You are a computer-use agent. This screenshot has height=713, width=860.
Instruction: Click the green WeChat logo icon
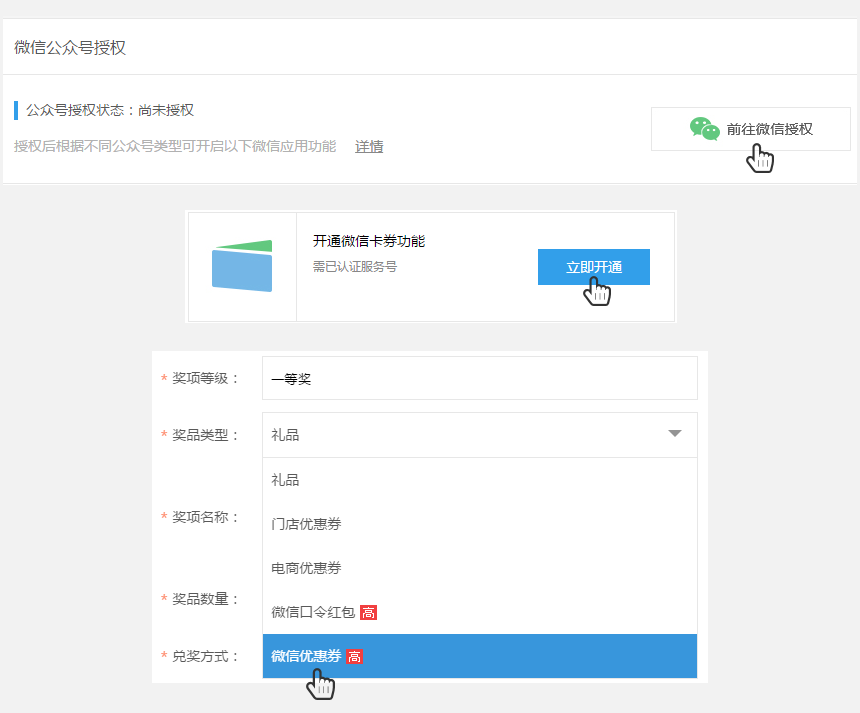tap(704, 129)
